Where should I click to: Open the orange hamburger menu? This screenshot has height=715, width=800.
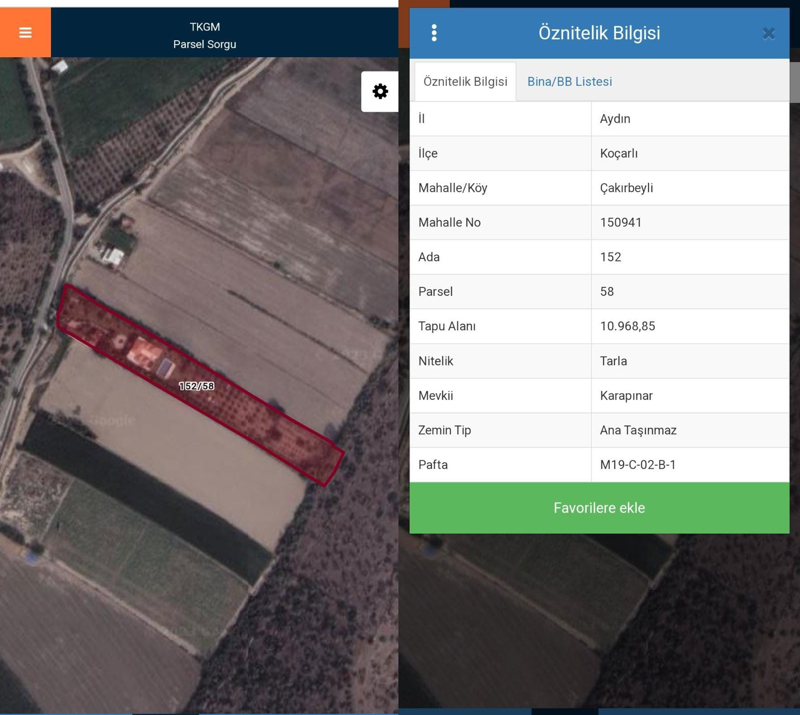[x=25, y=32]
